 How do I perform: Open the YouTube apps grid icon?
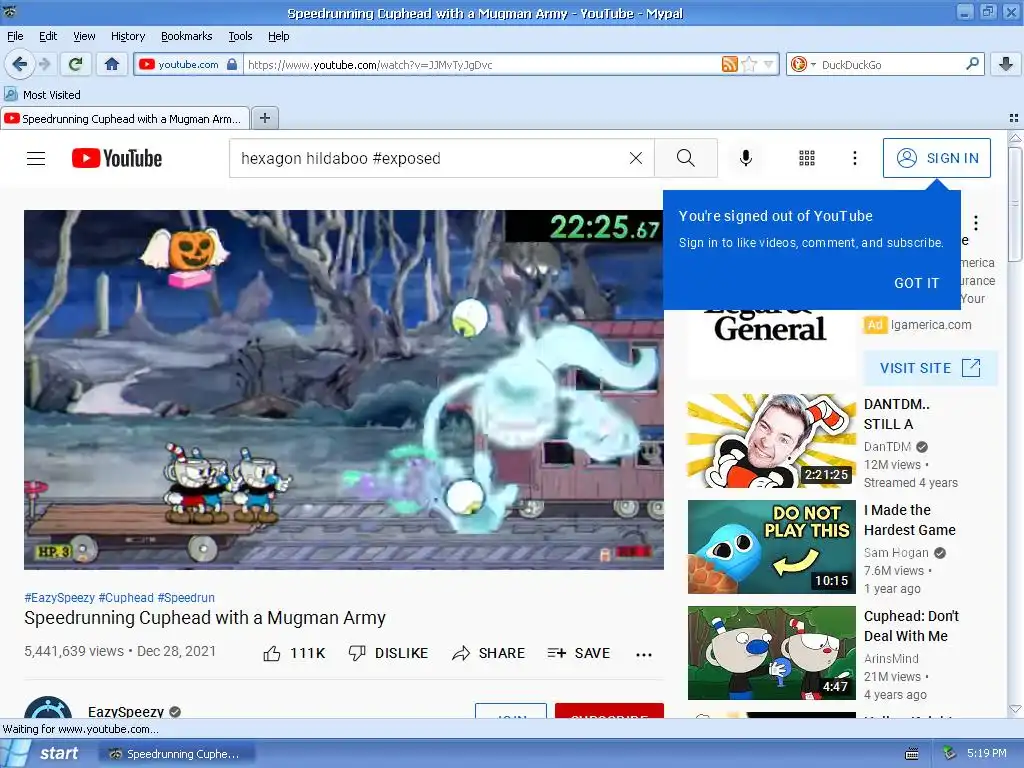[x=807, y=158]
